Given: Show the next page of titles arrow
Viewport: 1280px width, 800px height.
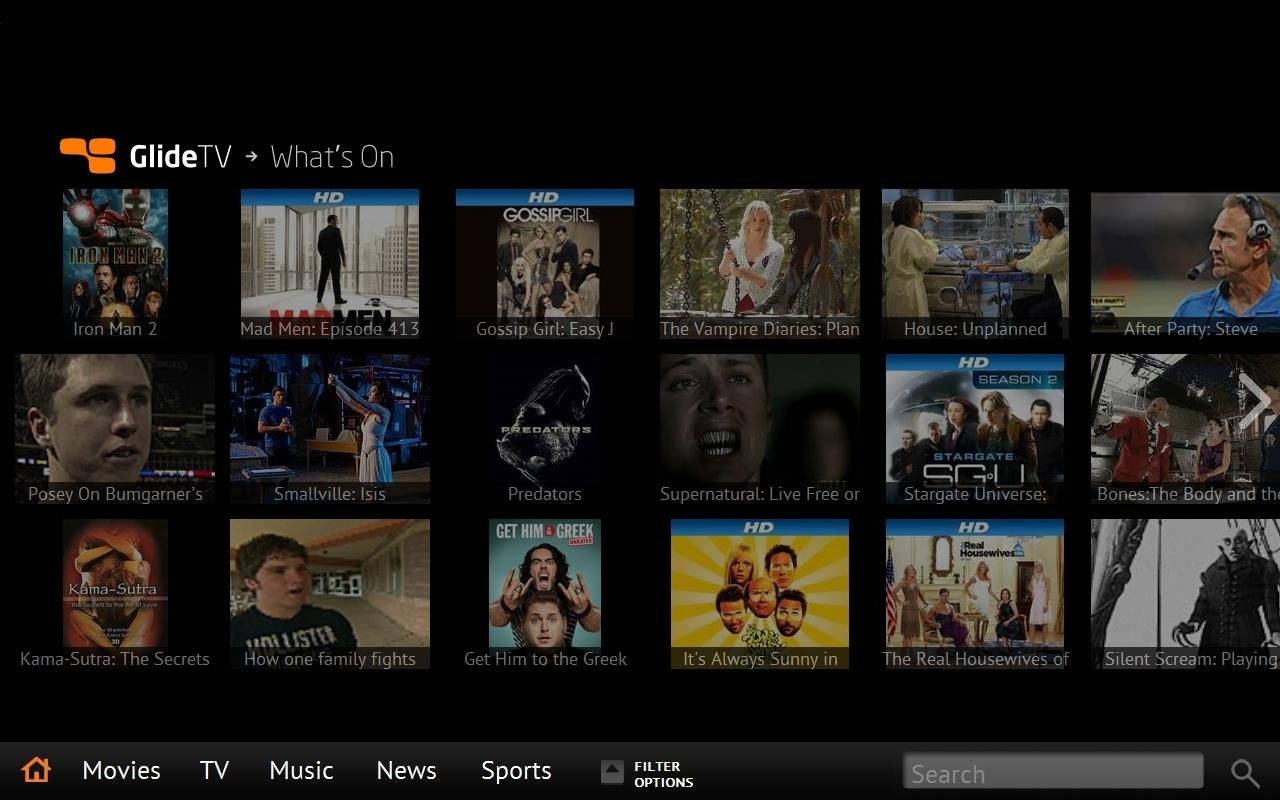Looking at the screenshot, I should tap(1255, 402).
